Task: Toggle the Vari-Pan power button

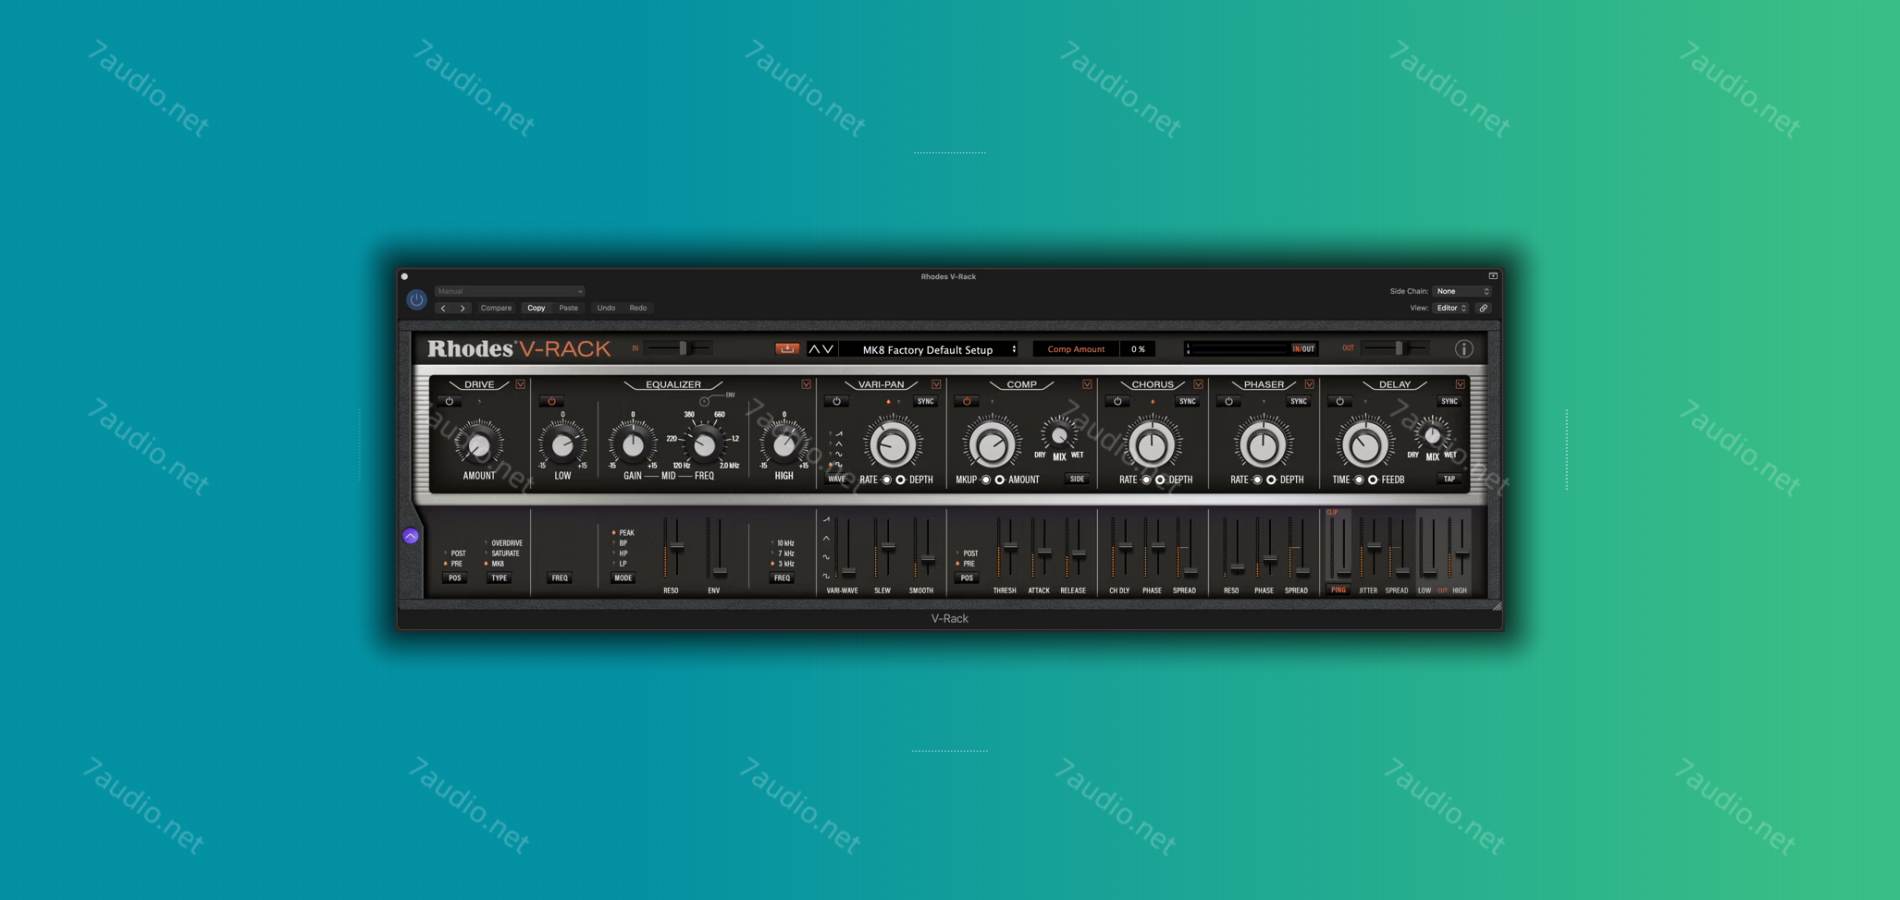Action: pos(837,402)
